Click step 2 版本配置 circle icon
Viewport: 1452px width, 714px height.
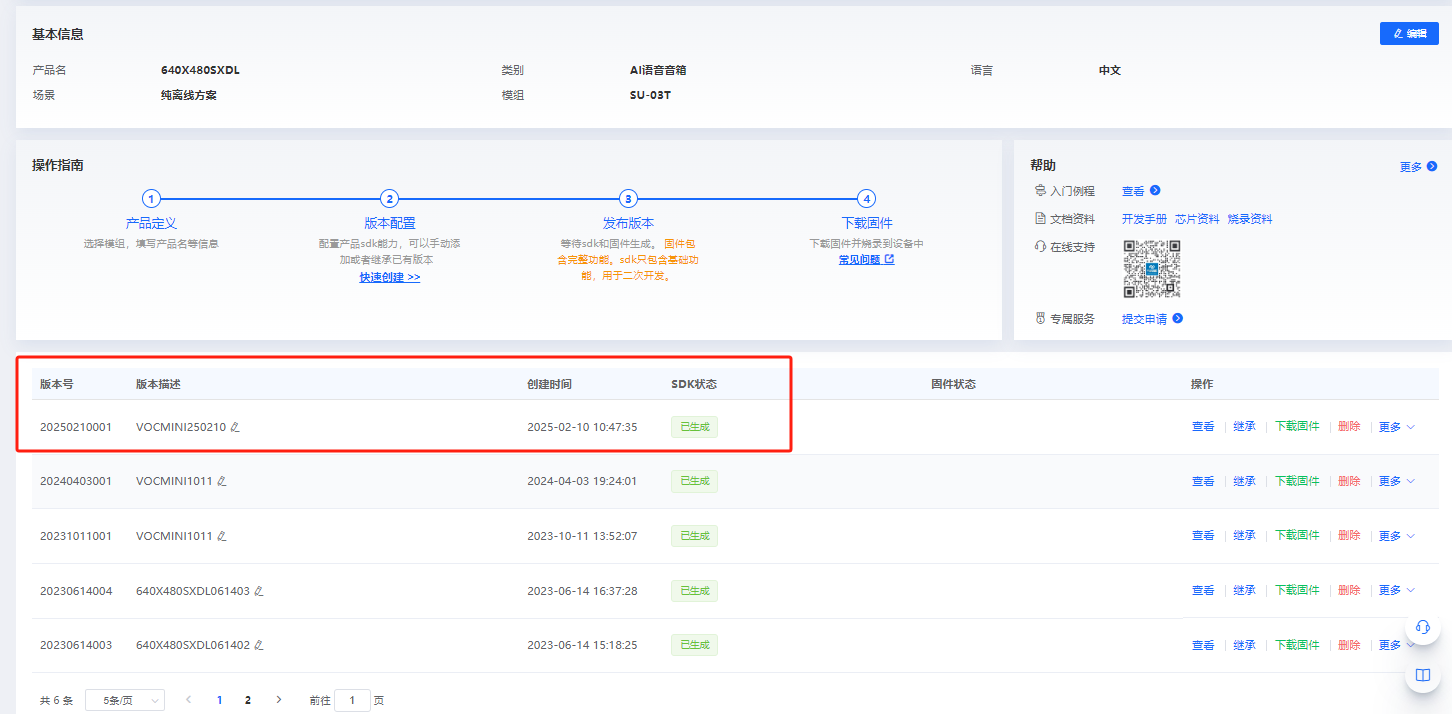(x=390, y=199)
